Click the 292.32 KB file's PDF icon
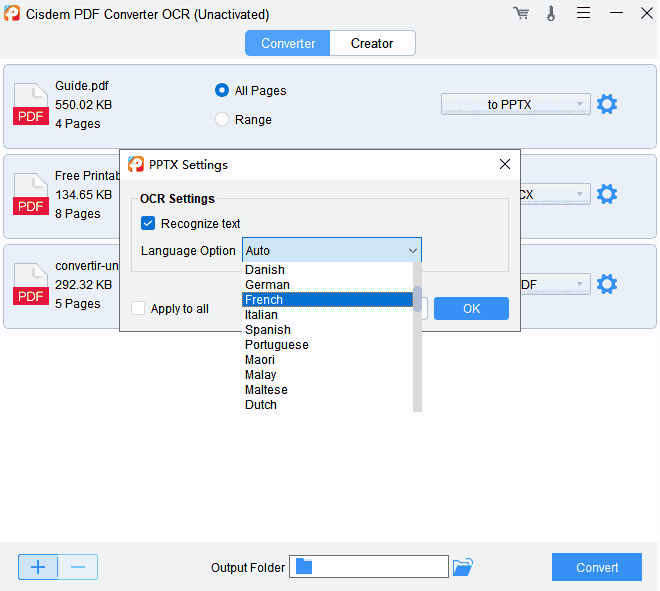Image resolution: width=660 pixels, height=591 pixels. [31, 284]
